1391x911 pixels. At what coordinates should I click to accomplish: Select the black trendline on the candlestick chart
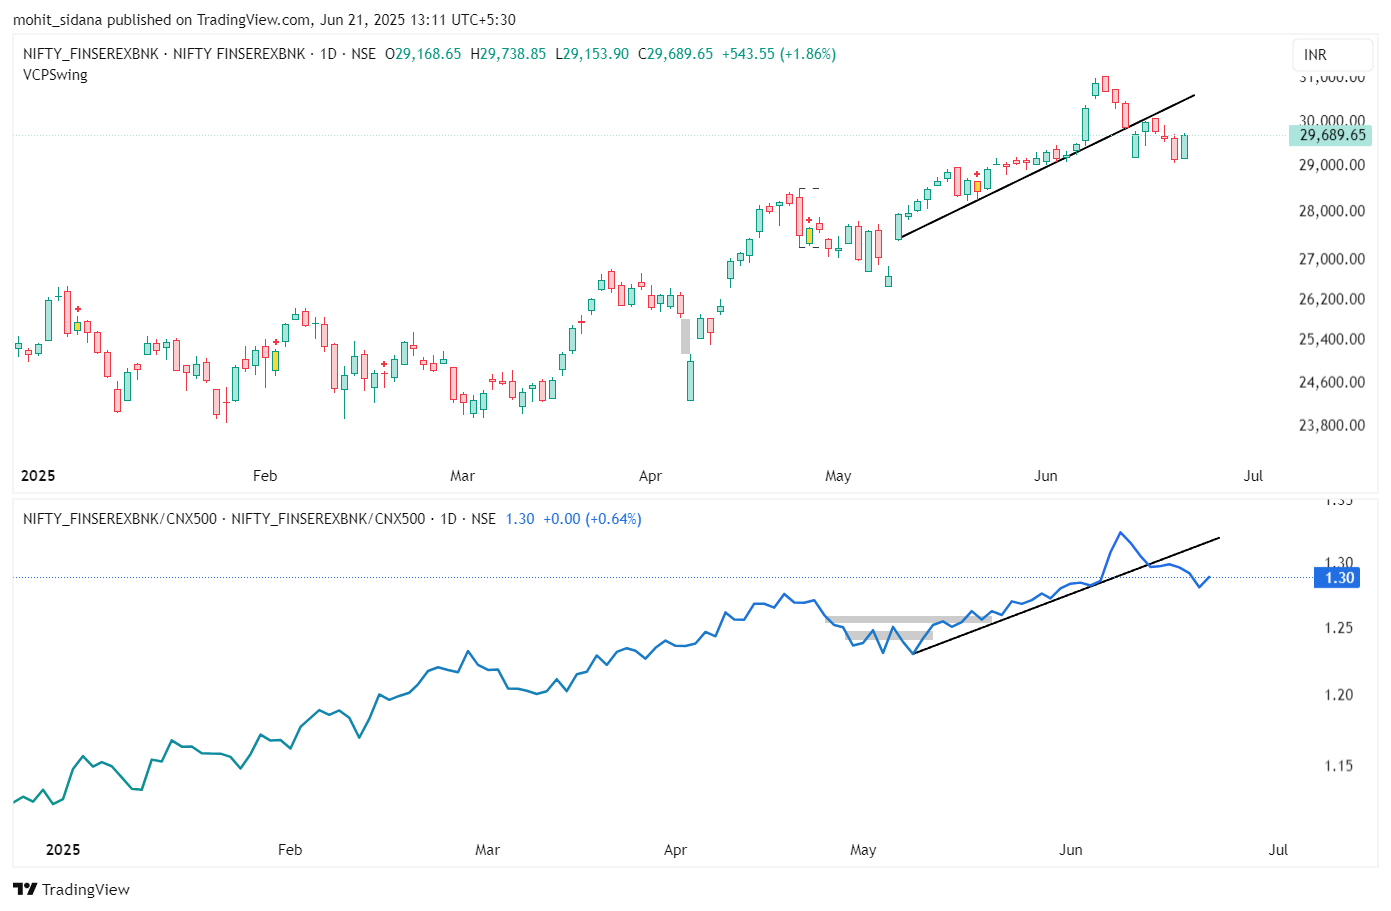coord(1047,166)
